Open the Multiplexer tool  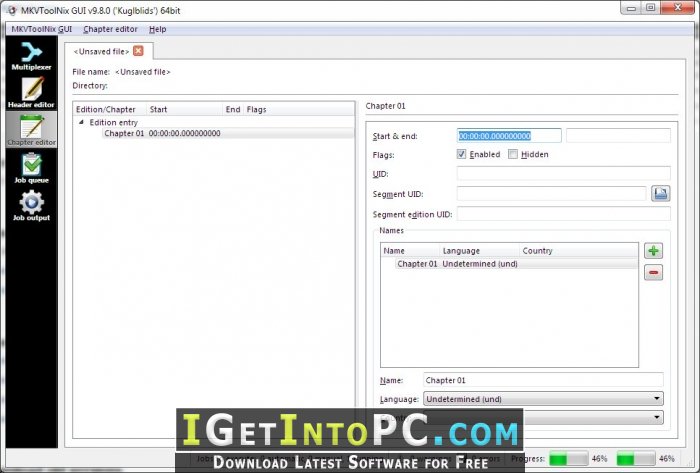(x=31, y=56)
